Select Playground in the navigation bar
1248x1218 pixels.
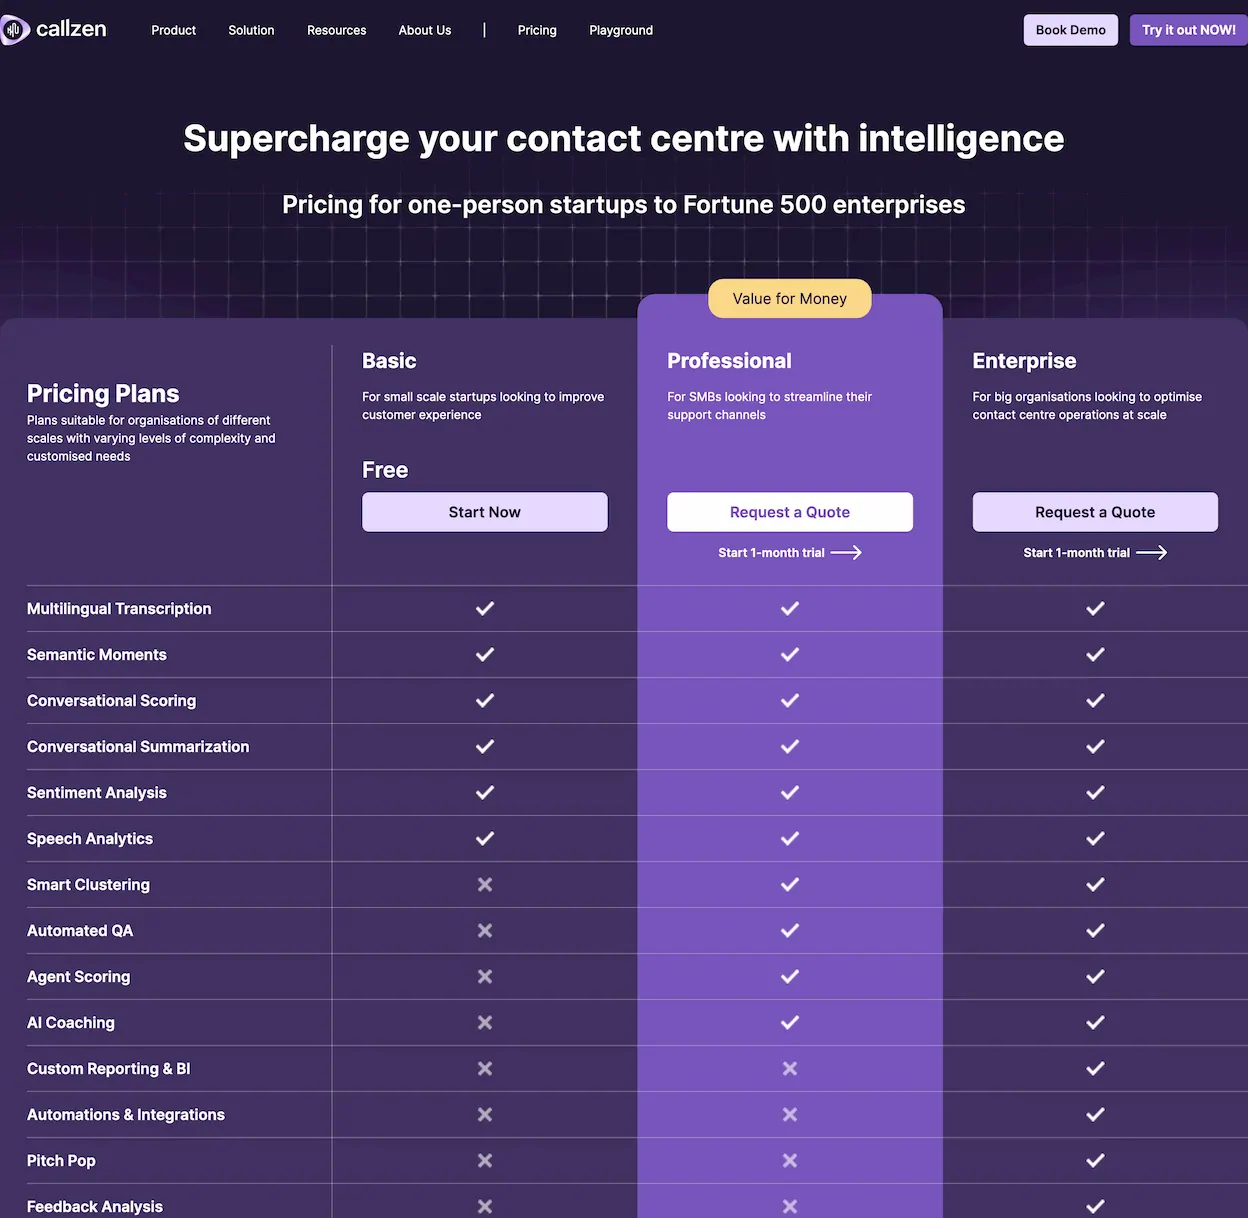click(x=620, y=30)
